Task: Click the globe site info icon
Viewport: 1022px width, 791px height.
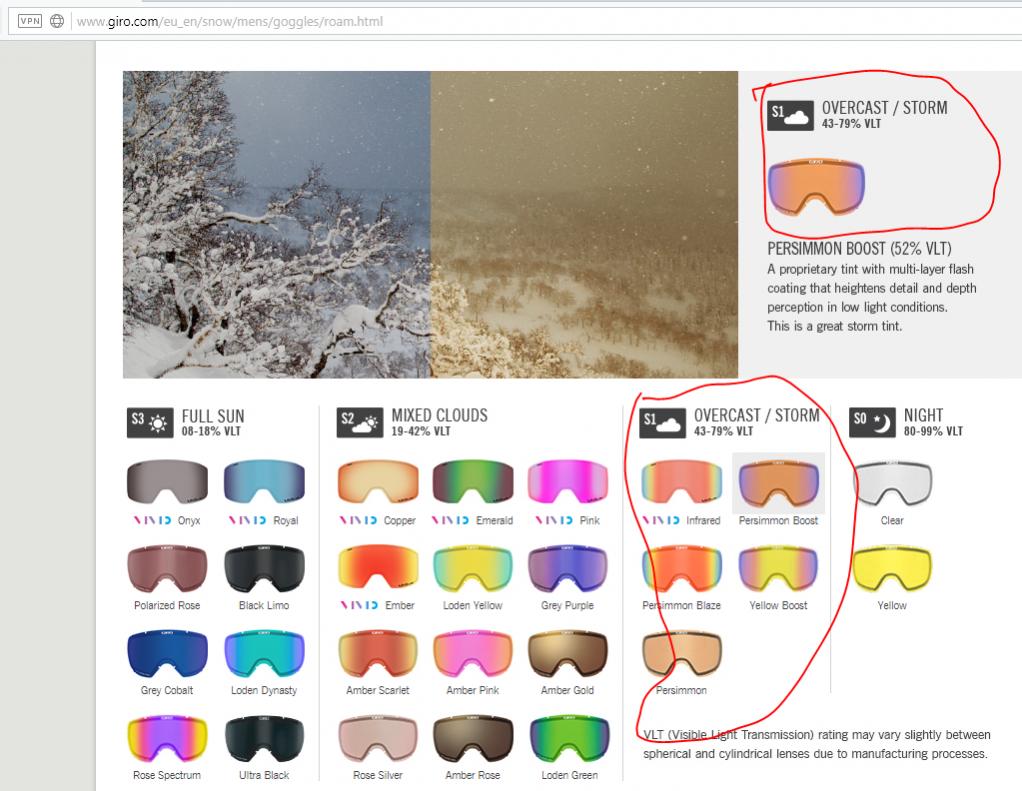Action: click(x=57, y=21)
